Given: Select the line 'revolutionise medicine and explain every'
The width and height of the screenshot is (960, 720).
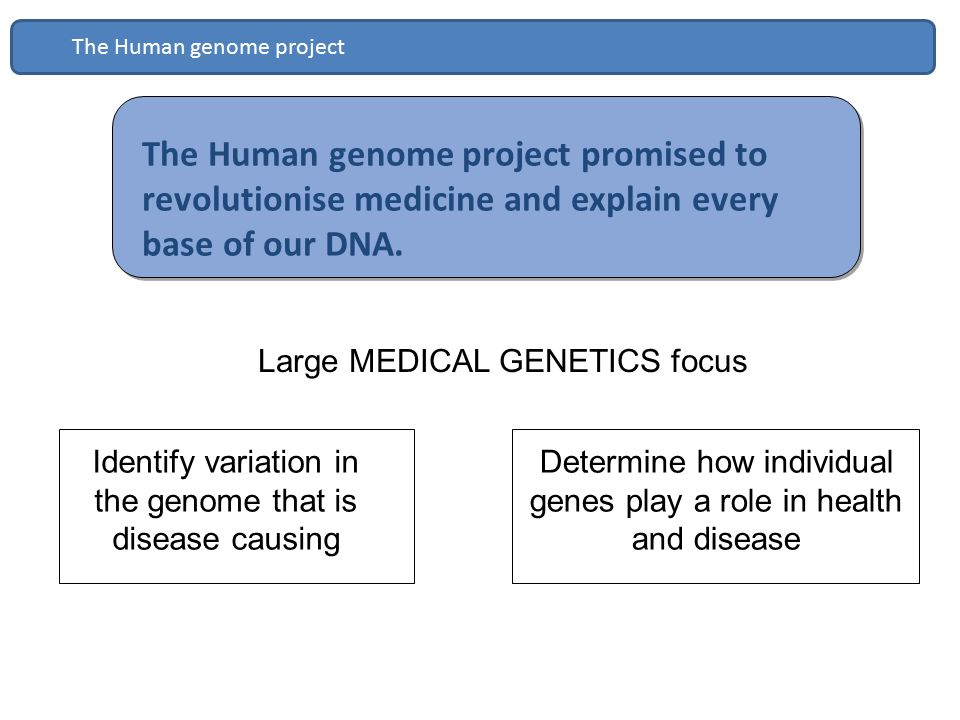Looking at the screenshot, I should point(460,200).
